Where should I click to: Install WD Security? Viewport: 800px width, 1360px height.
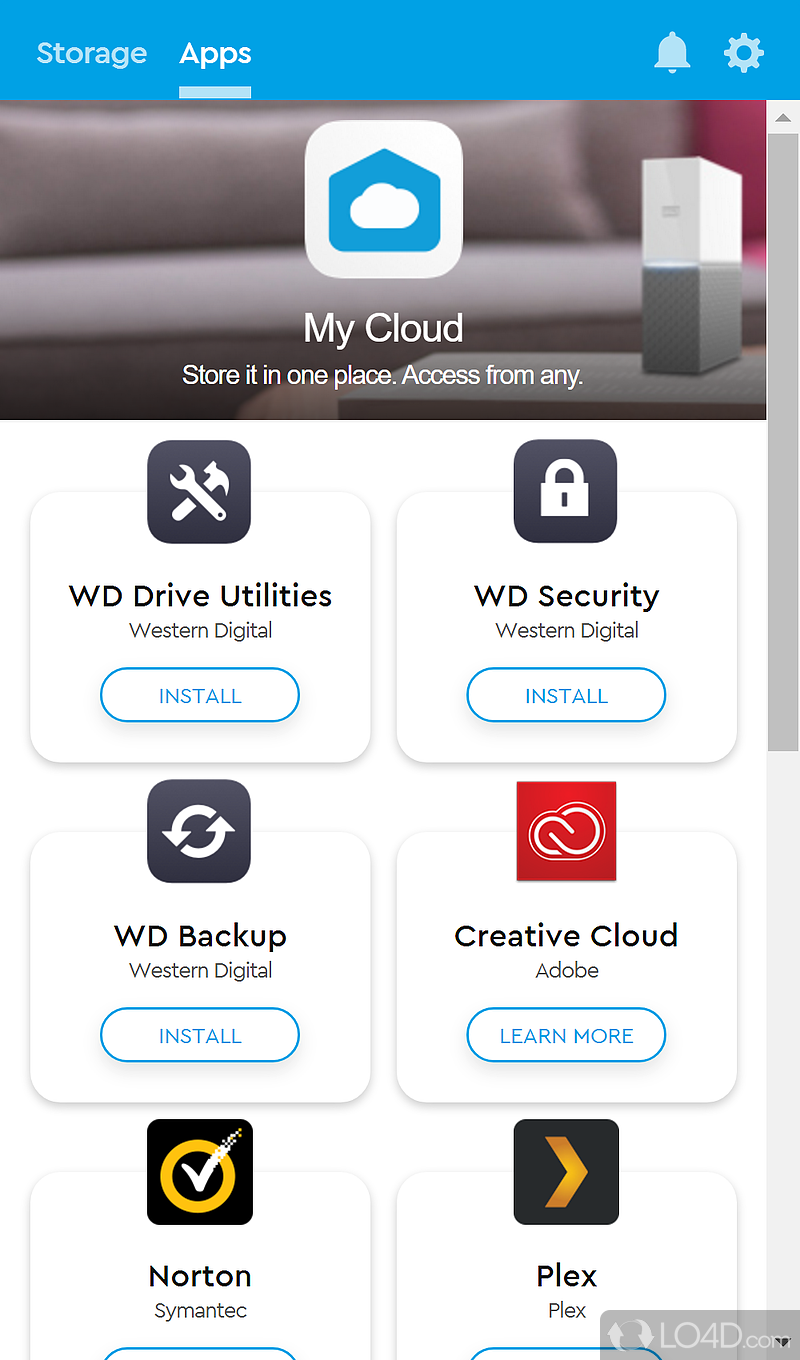click(x=566, y=695)
